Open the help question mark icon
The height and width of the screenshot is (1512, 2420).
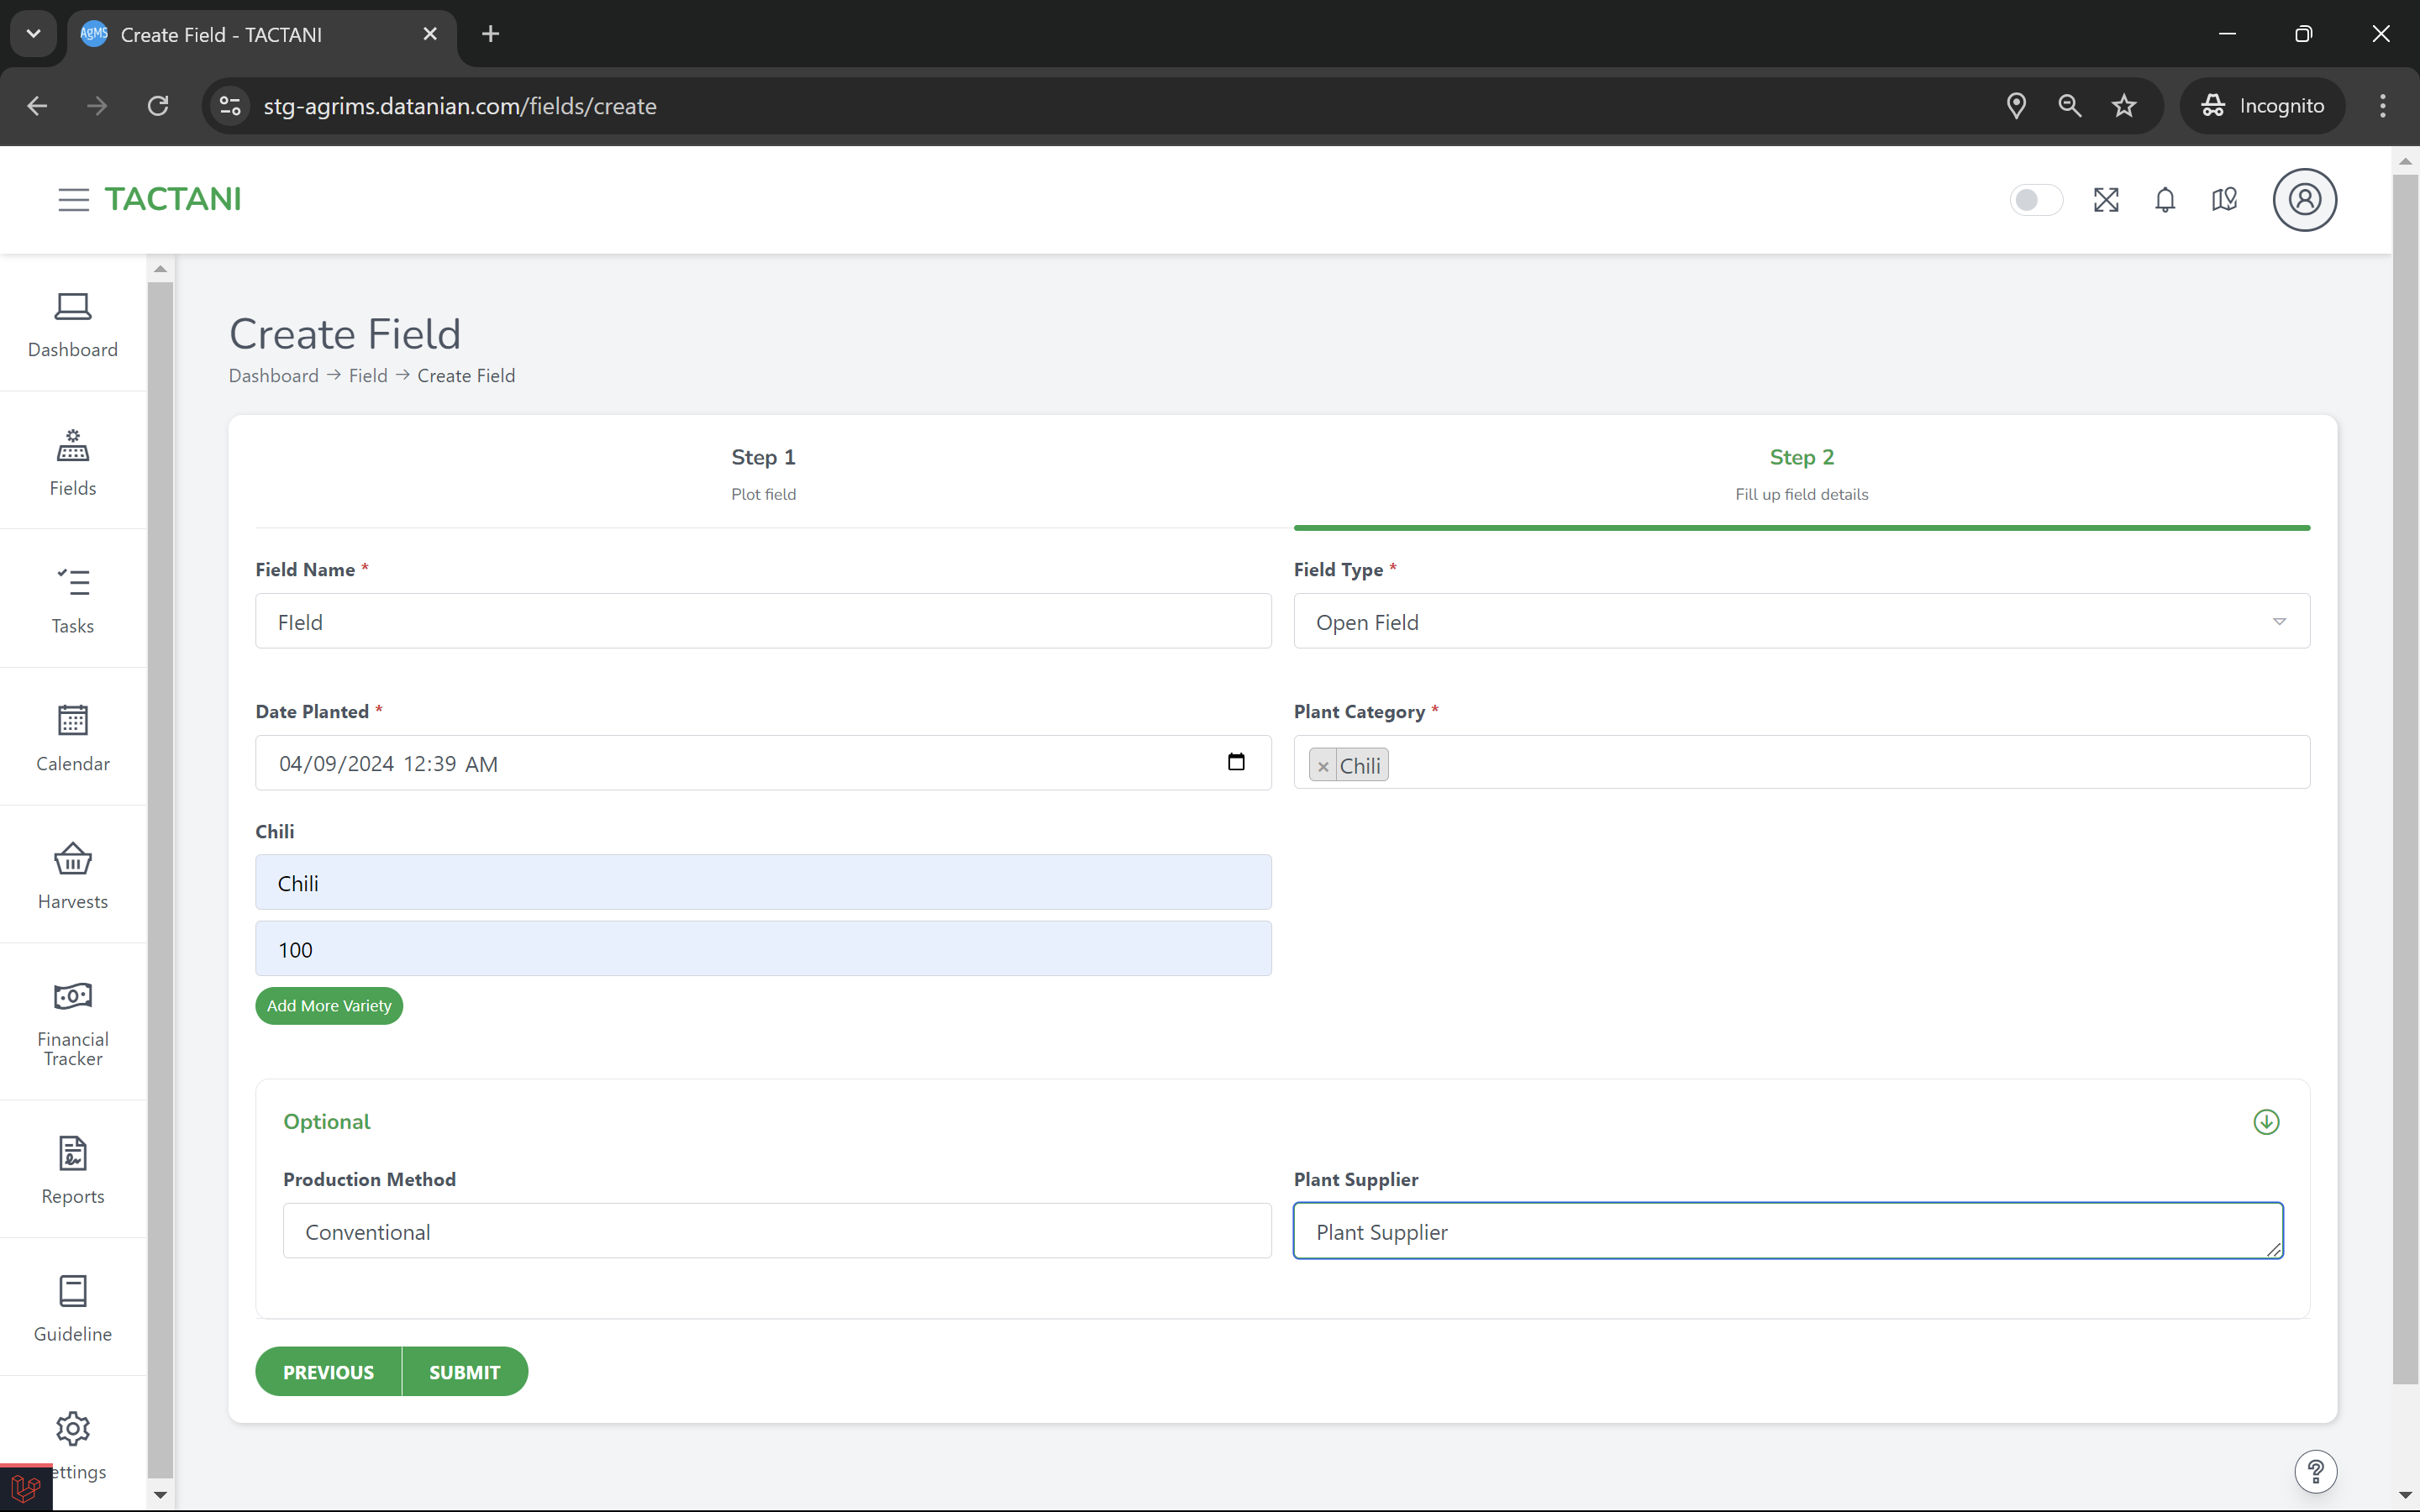(x=2315, y=1471)
